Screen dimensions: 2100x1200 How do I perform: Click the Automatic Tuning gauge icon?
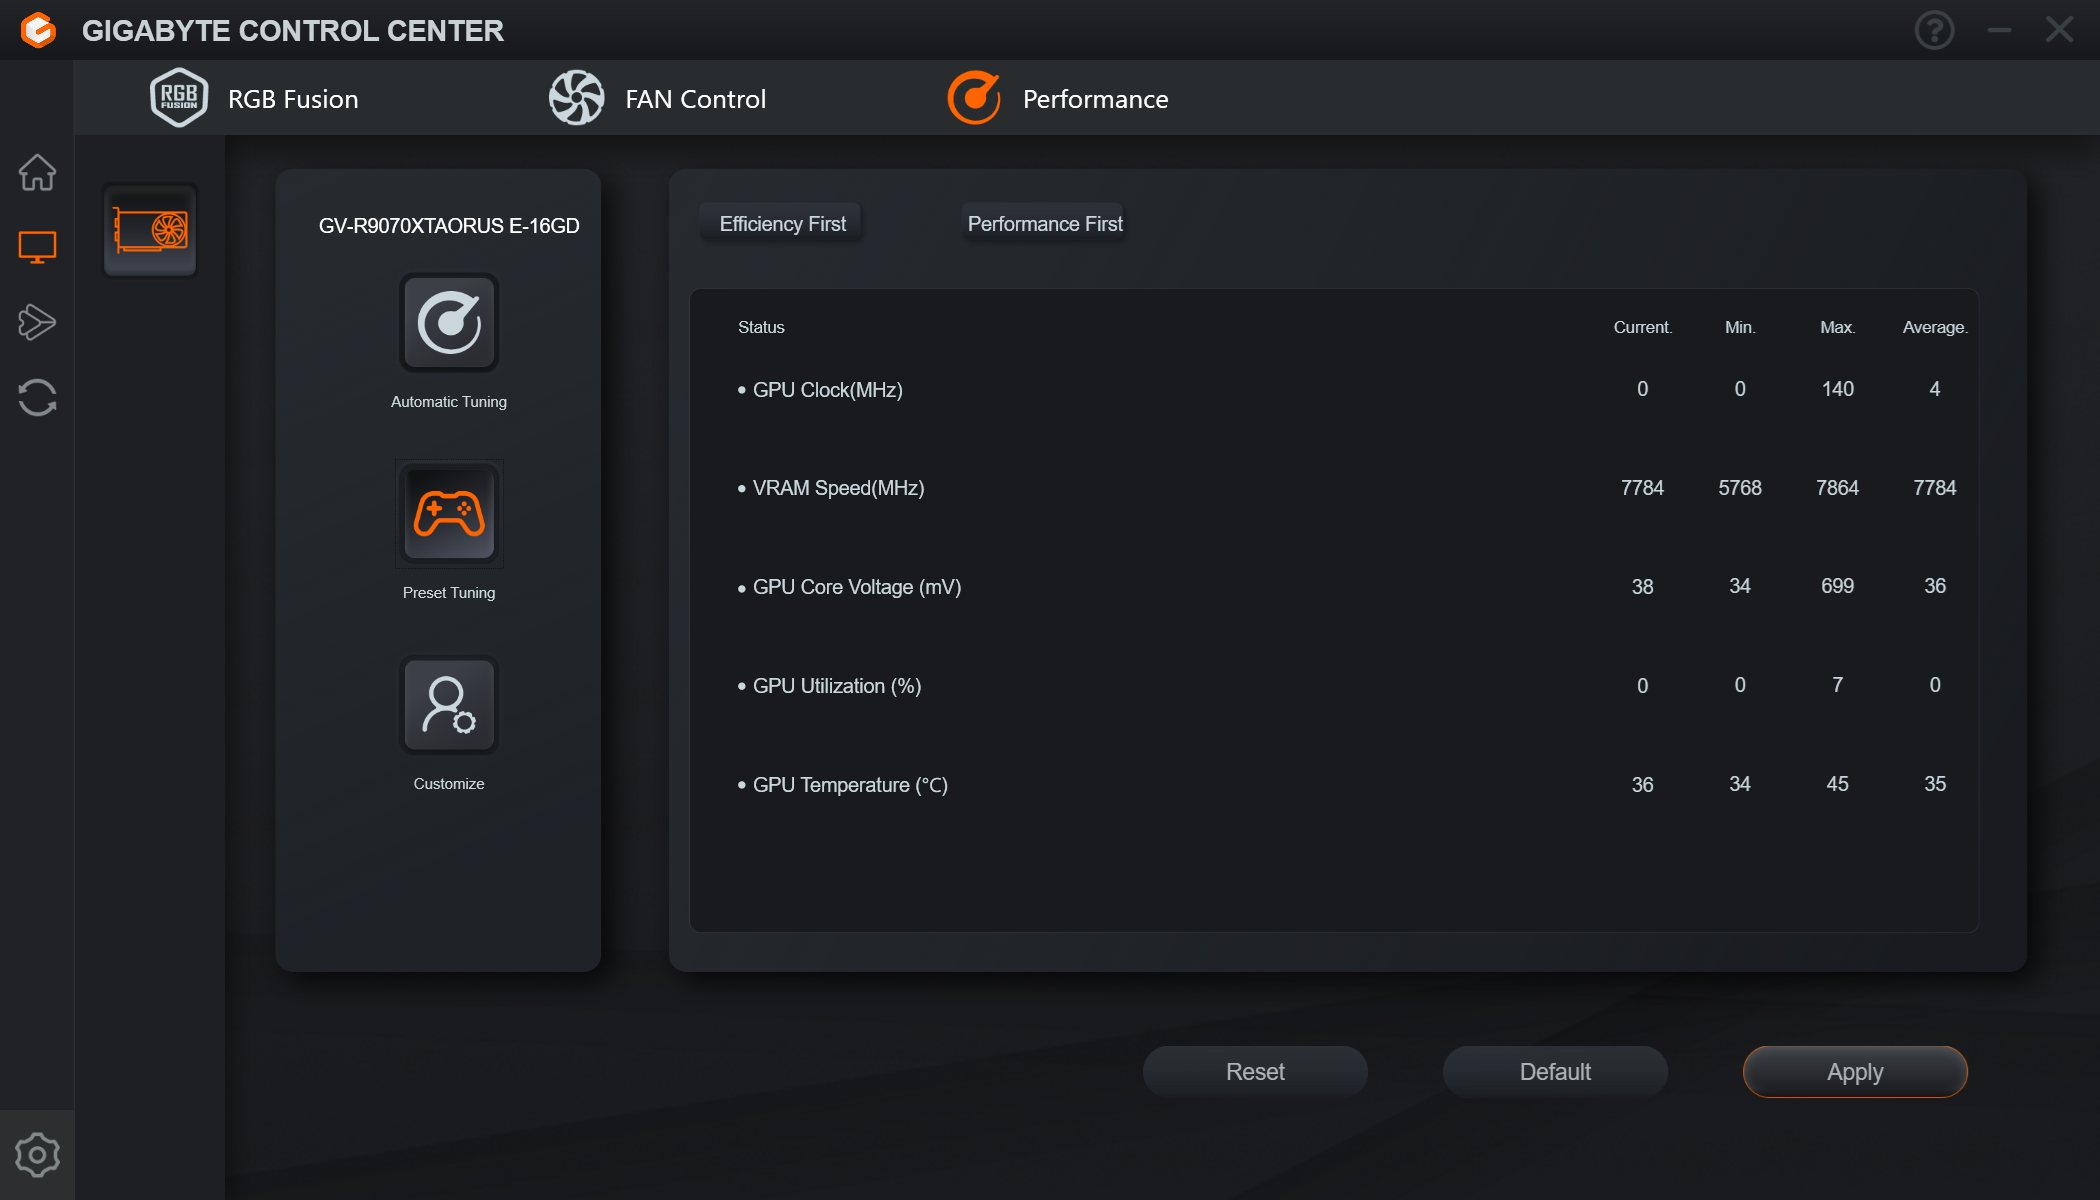(449, 323)
